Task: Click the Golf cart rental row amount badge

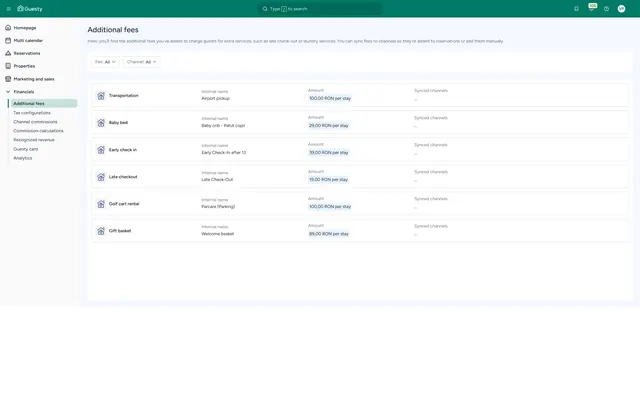Action: (x=330, y=207)
